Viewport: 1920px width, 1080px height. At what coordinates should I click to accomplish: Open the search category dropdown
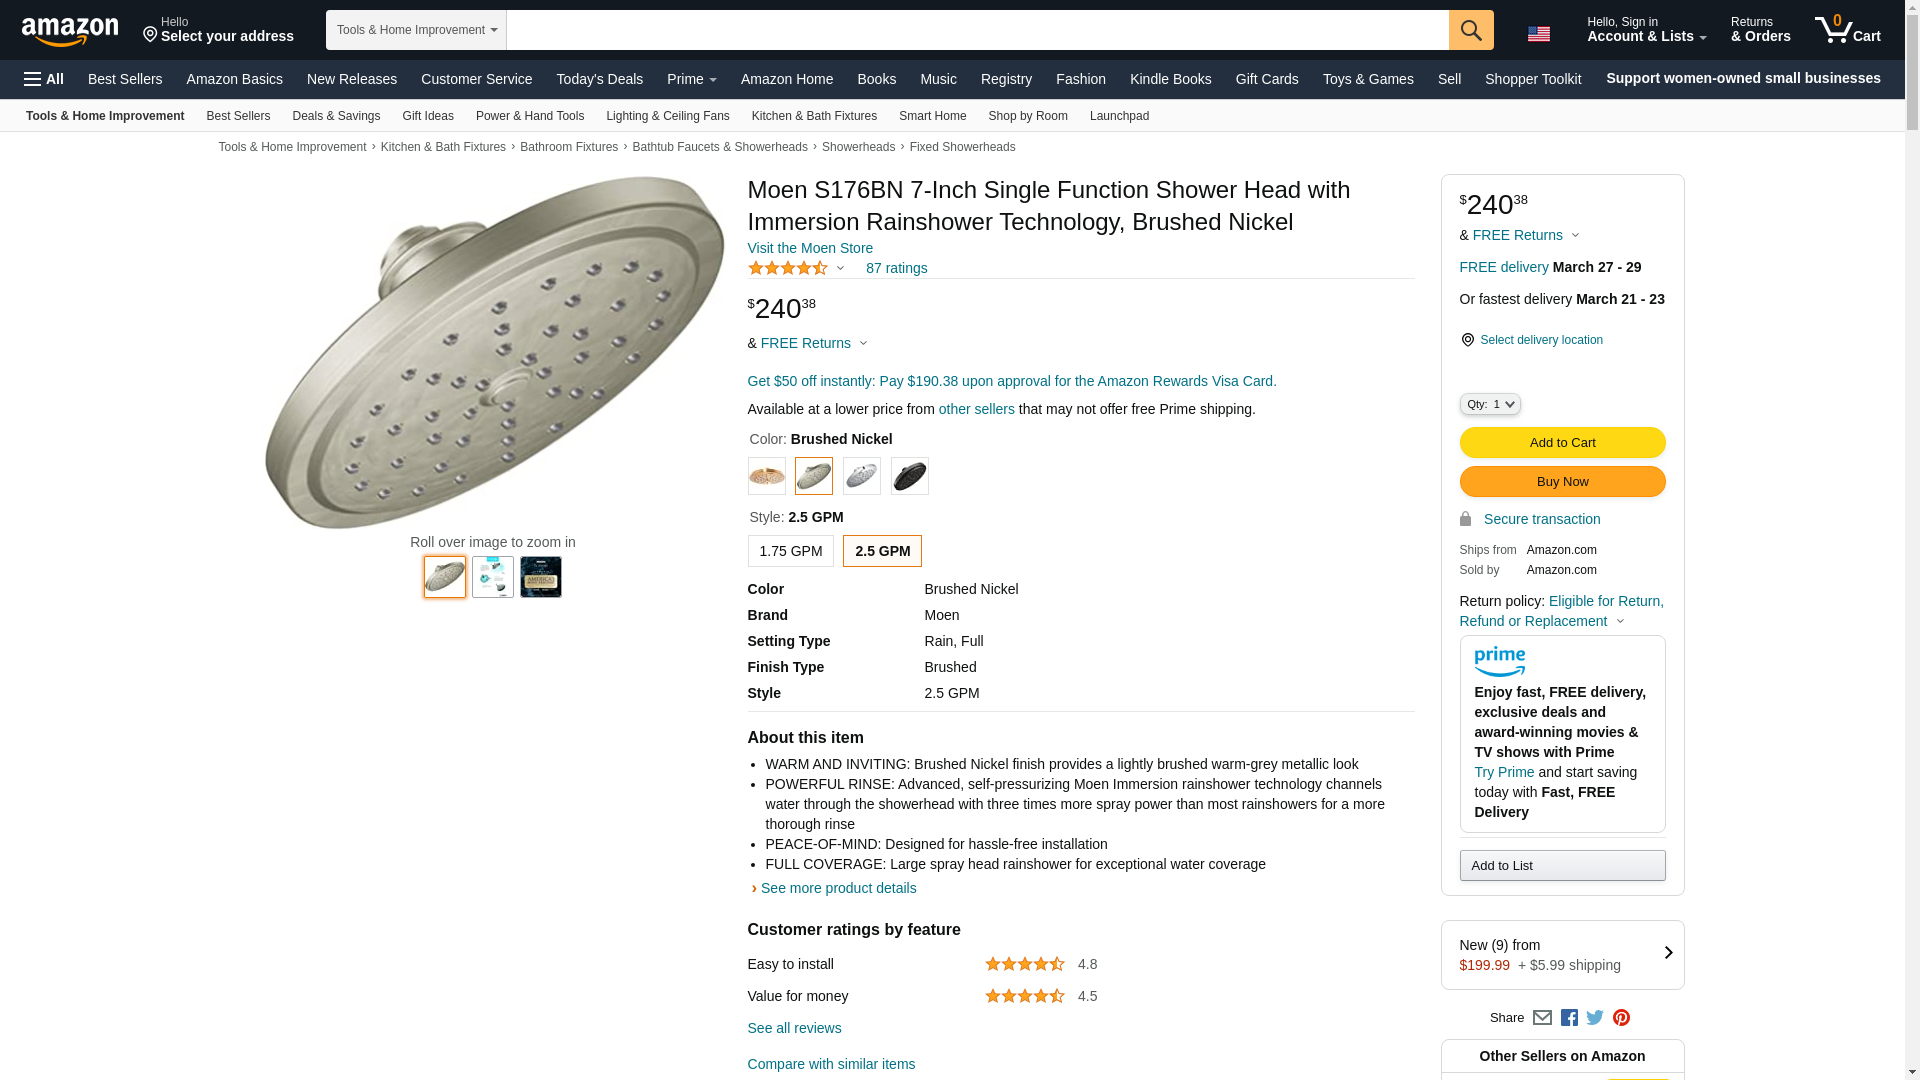[x=416, y=30]
